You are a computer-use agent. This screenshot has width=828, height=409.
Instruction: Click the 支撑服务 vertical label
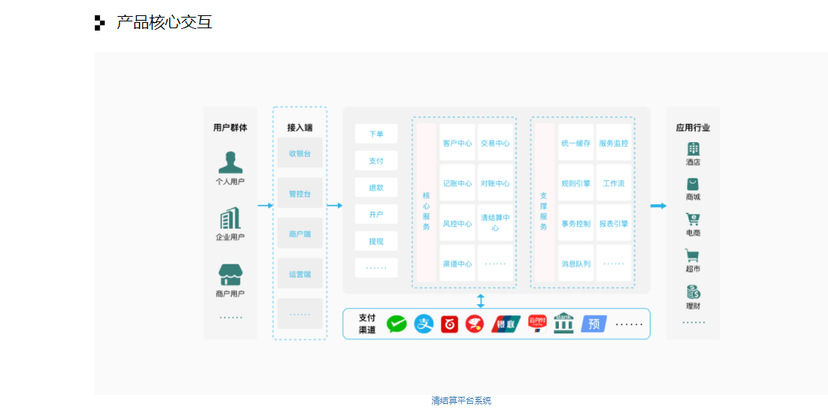(544, 211)
